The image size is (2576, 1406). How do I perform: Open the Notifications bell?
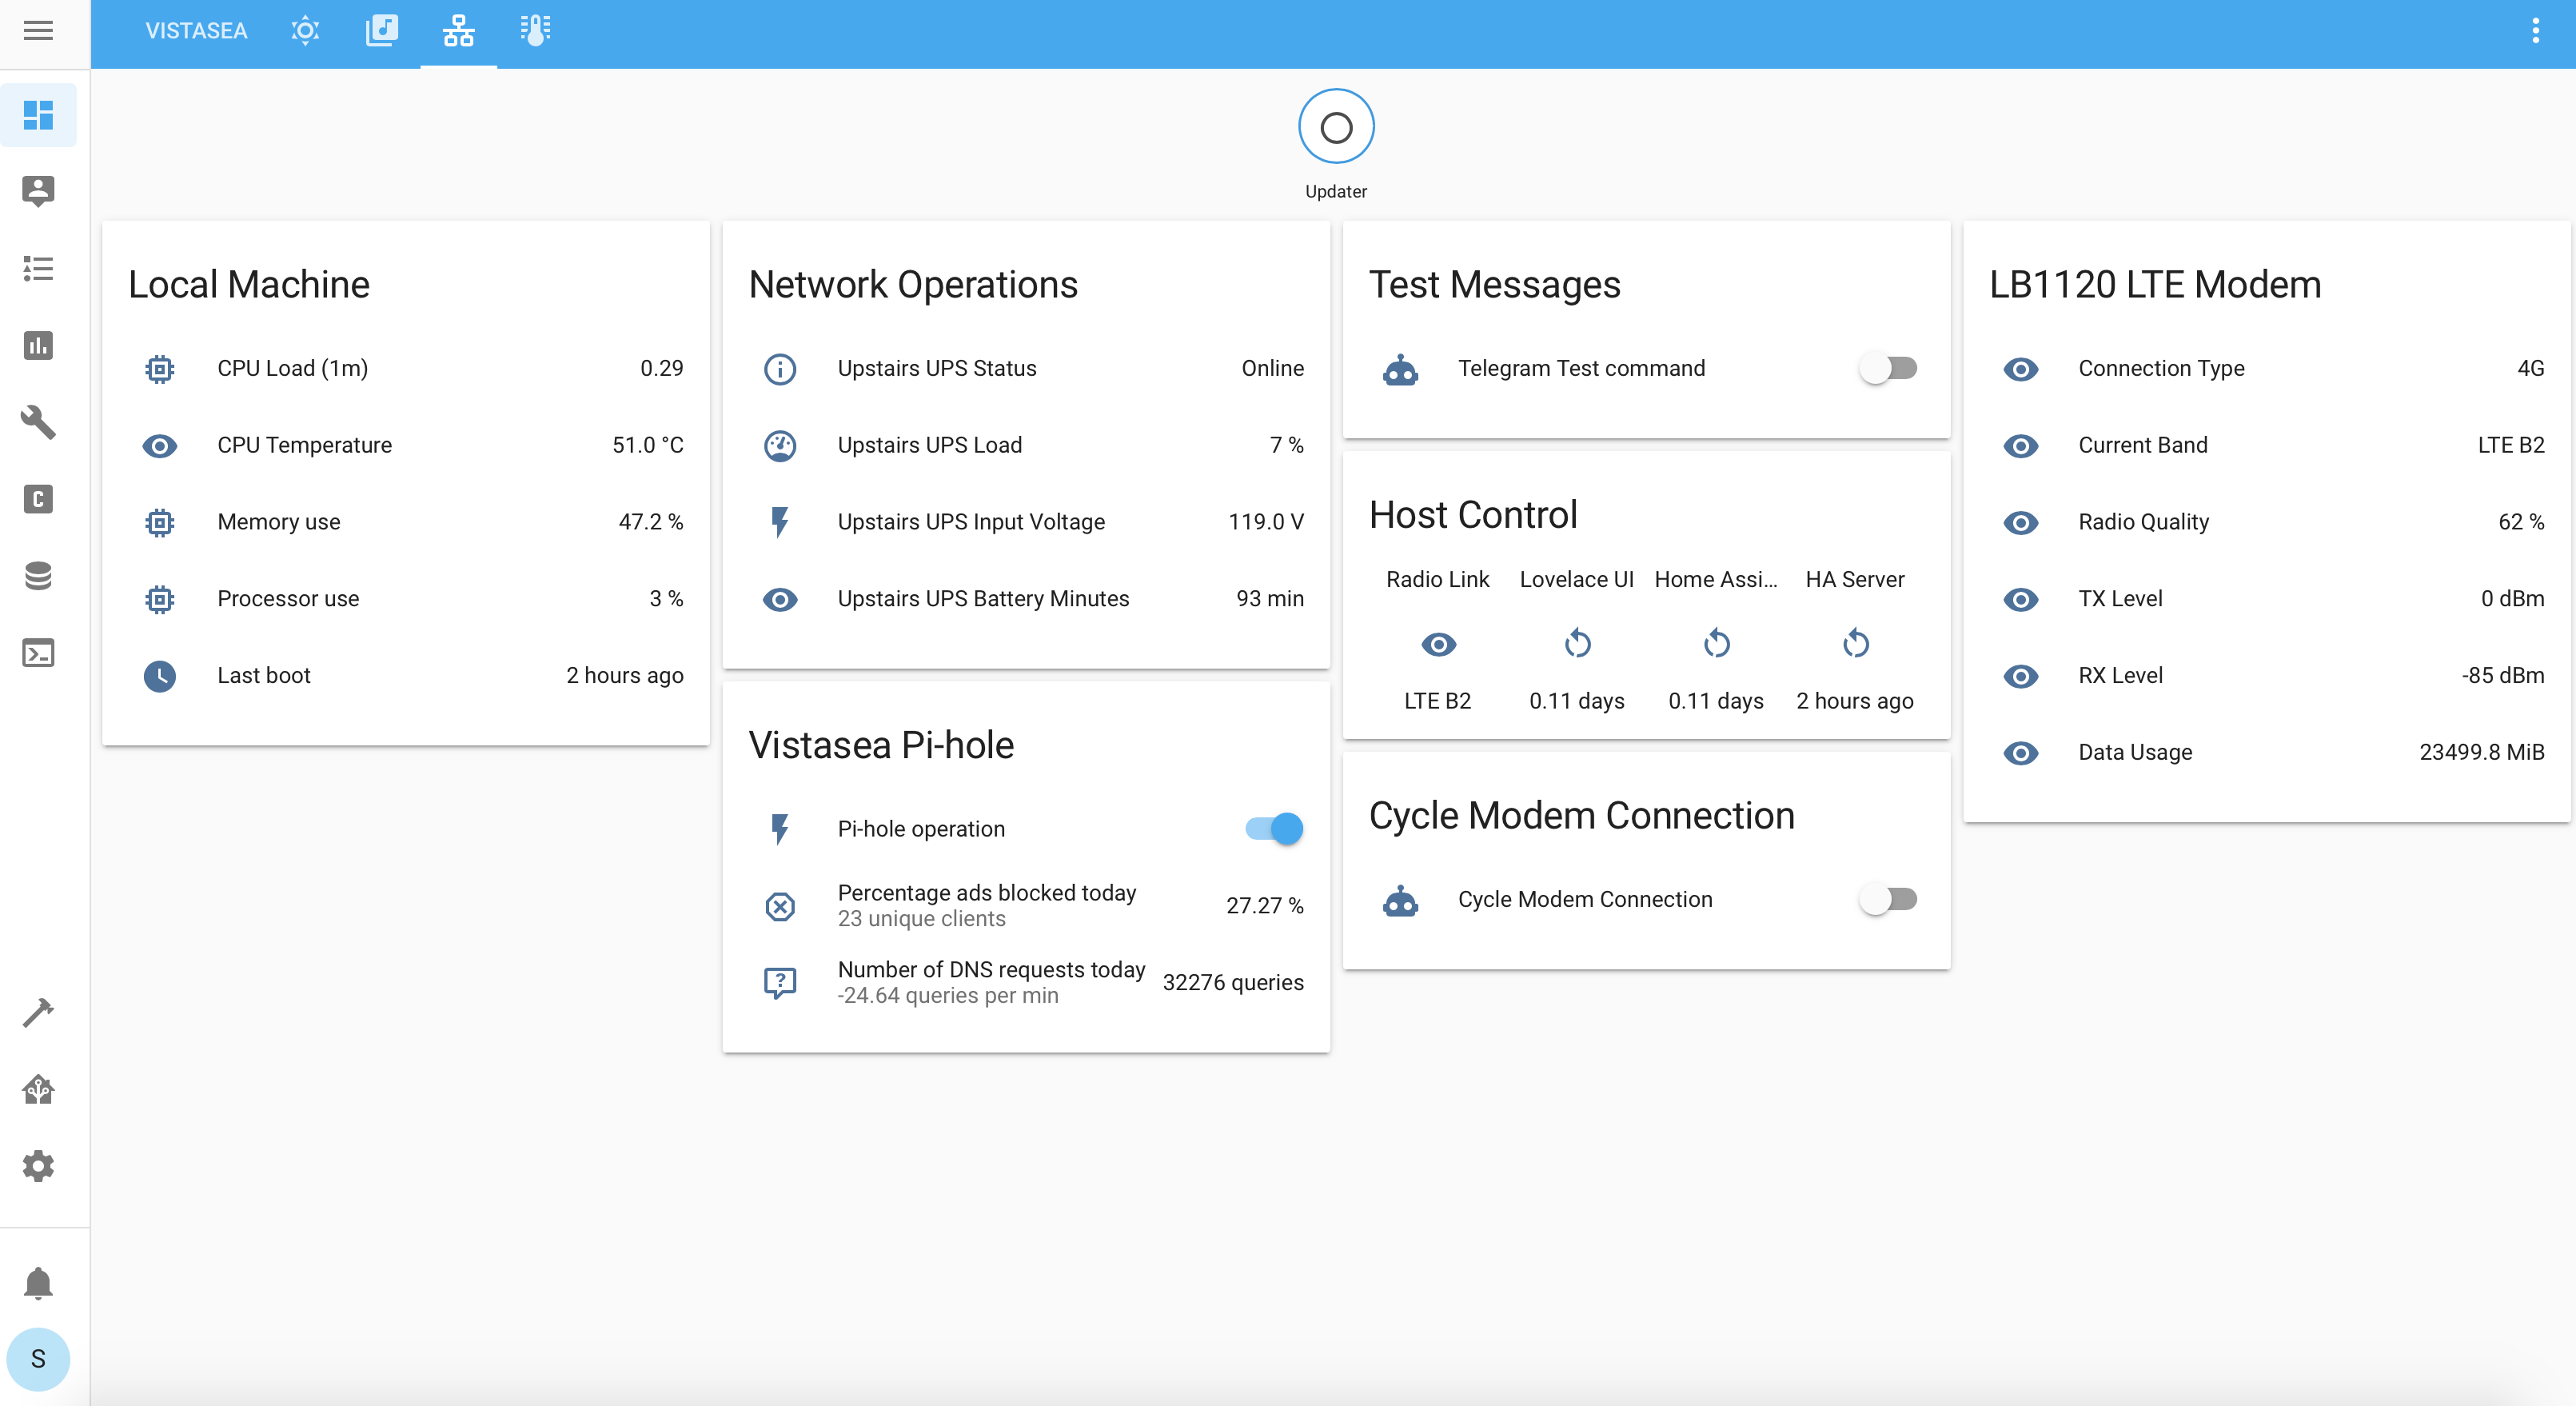(x=38, y=1282)
